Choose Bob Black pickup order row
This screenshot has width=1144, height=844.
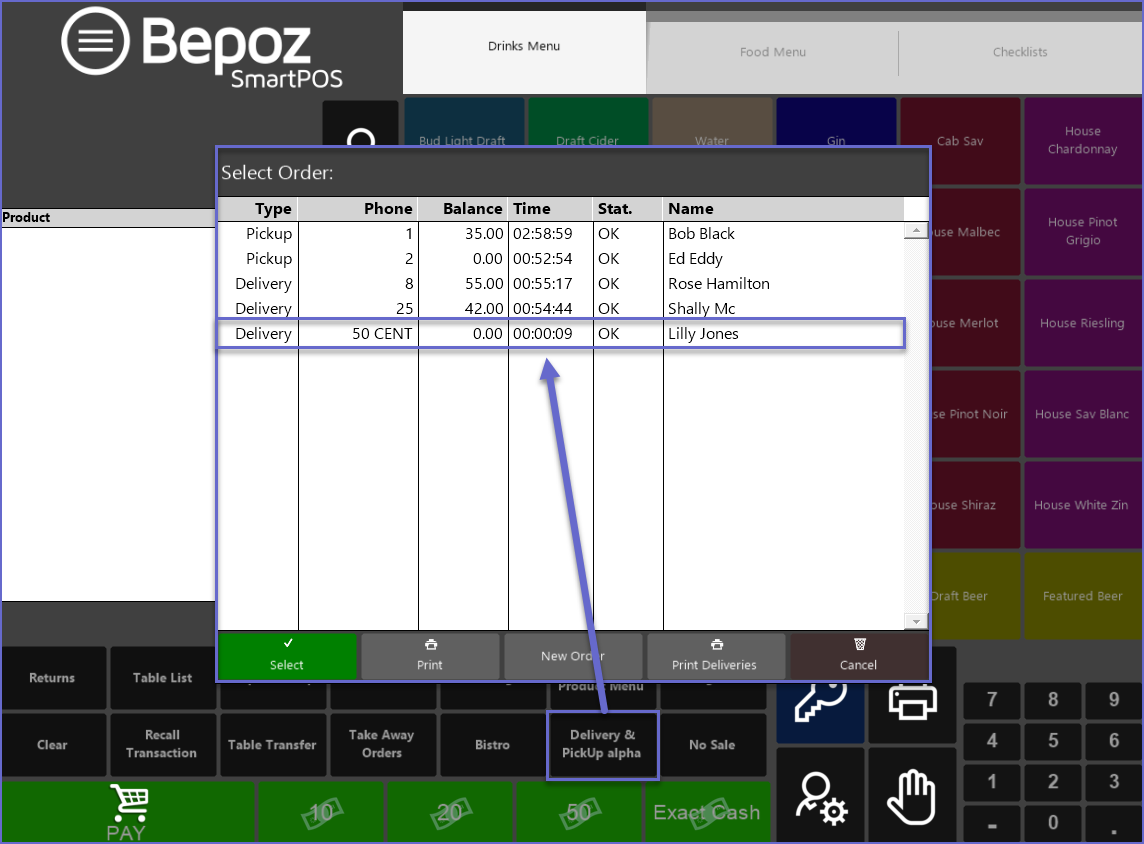(560, 234)
